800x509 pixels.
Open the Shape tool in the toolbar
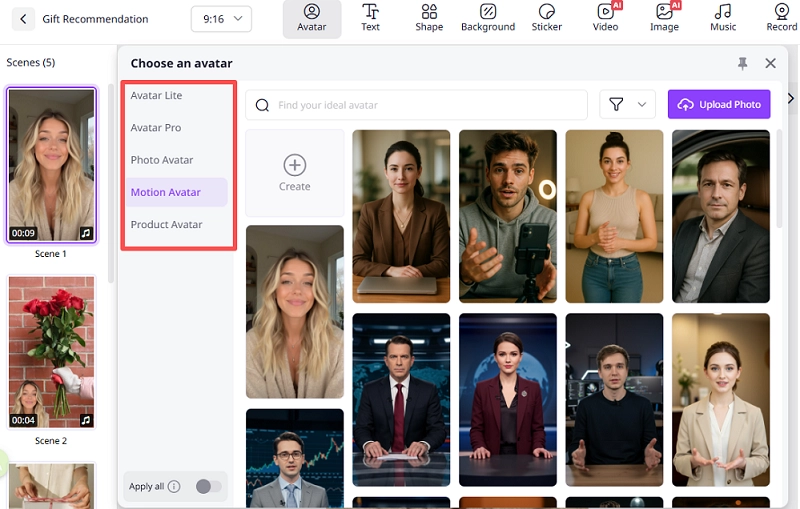[x=429, y=18]
